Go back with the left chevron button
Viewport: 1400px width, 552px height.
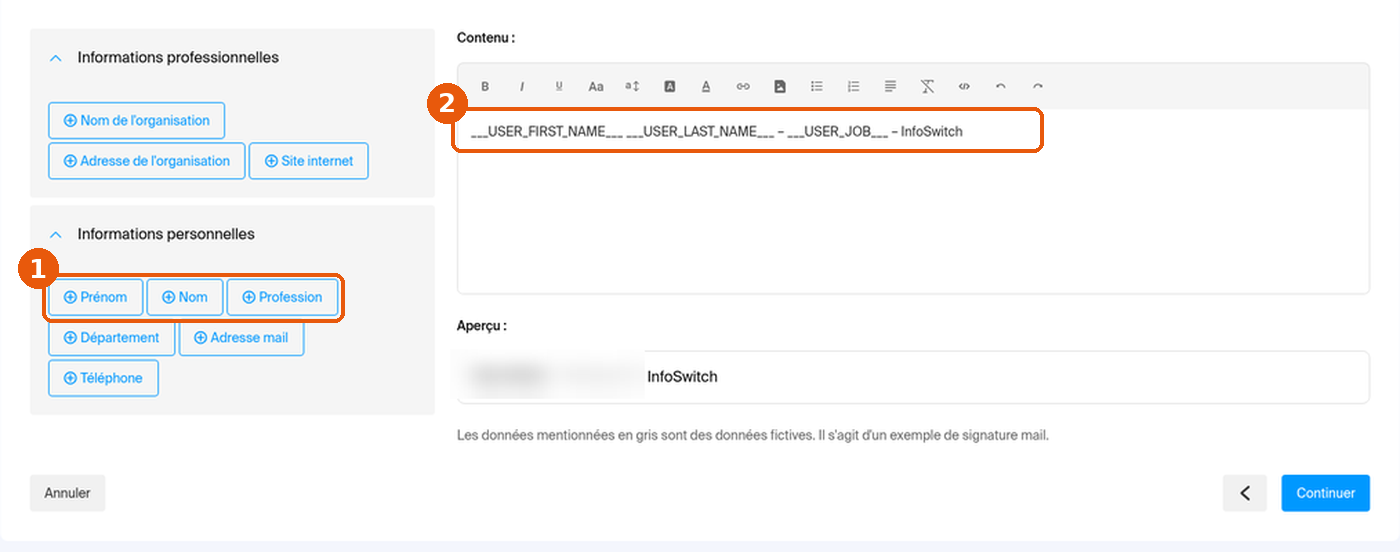click(x=1245, y=493)
